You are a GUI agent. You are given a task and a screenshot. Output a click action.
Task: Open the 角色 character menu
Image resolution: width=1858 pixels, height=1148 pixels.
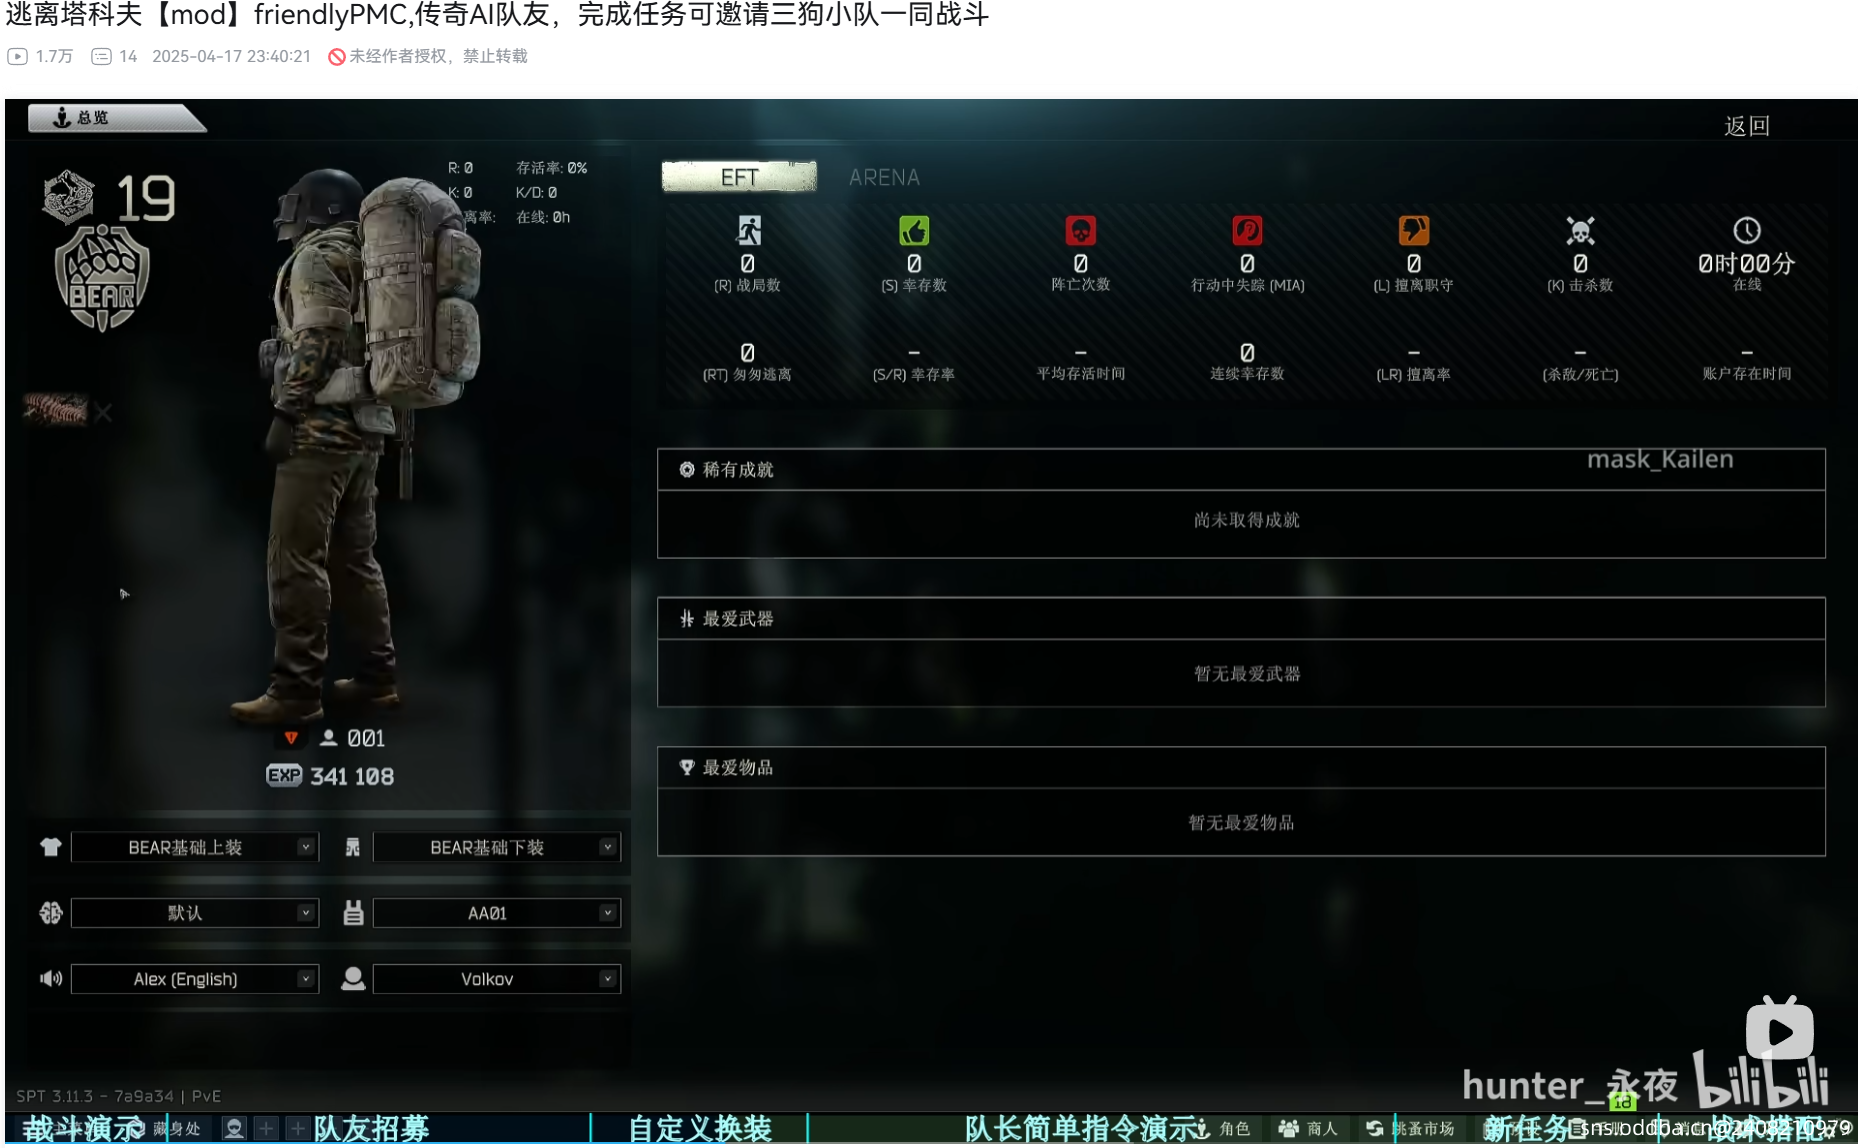(1222, 1128)
